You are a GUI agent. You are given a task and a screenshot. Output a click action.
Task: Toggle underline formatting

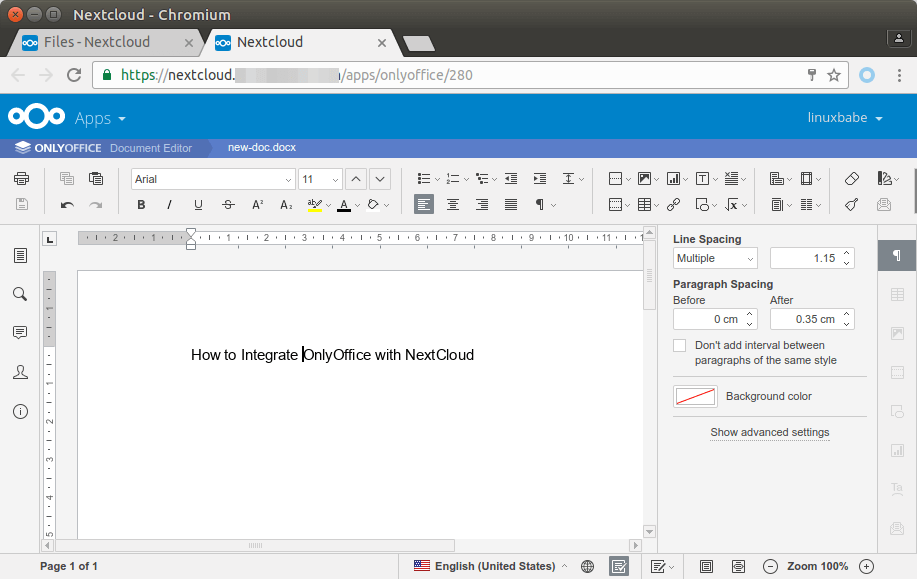tap(198, 205)
